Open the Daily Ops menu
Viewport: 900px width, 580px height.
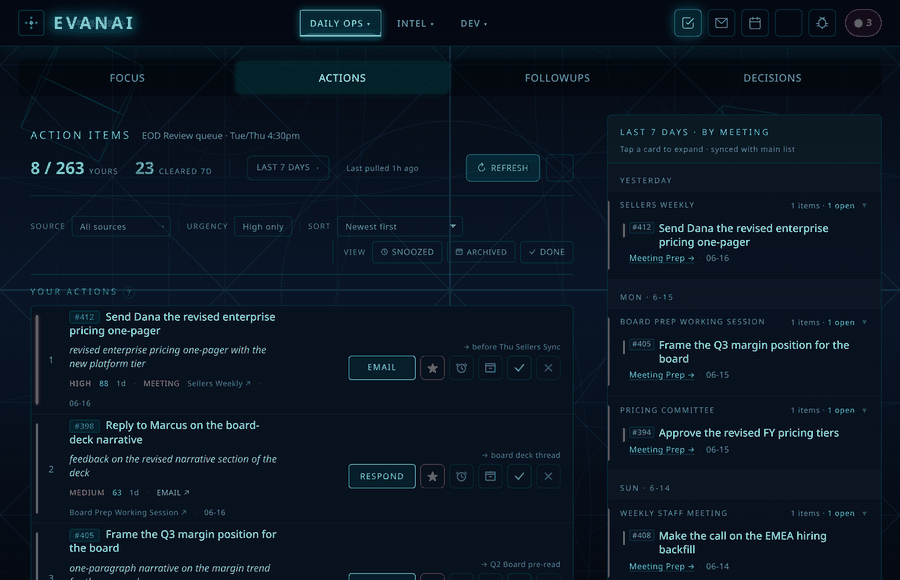pos(340,24)
